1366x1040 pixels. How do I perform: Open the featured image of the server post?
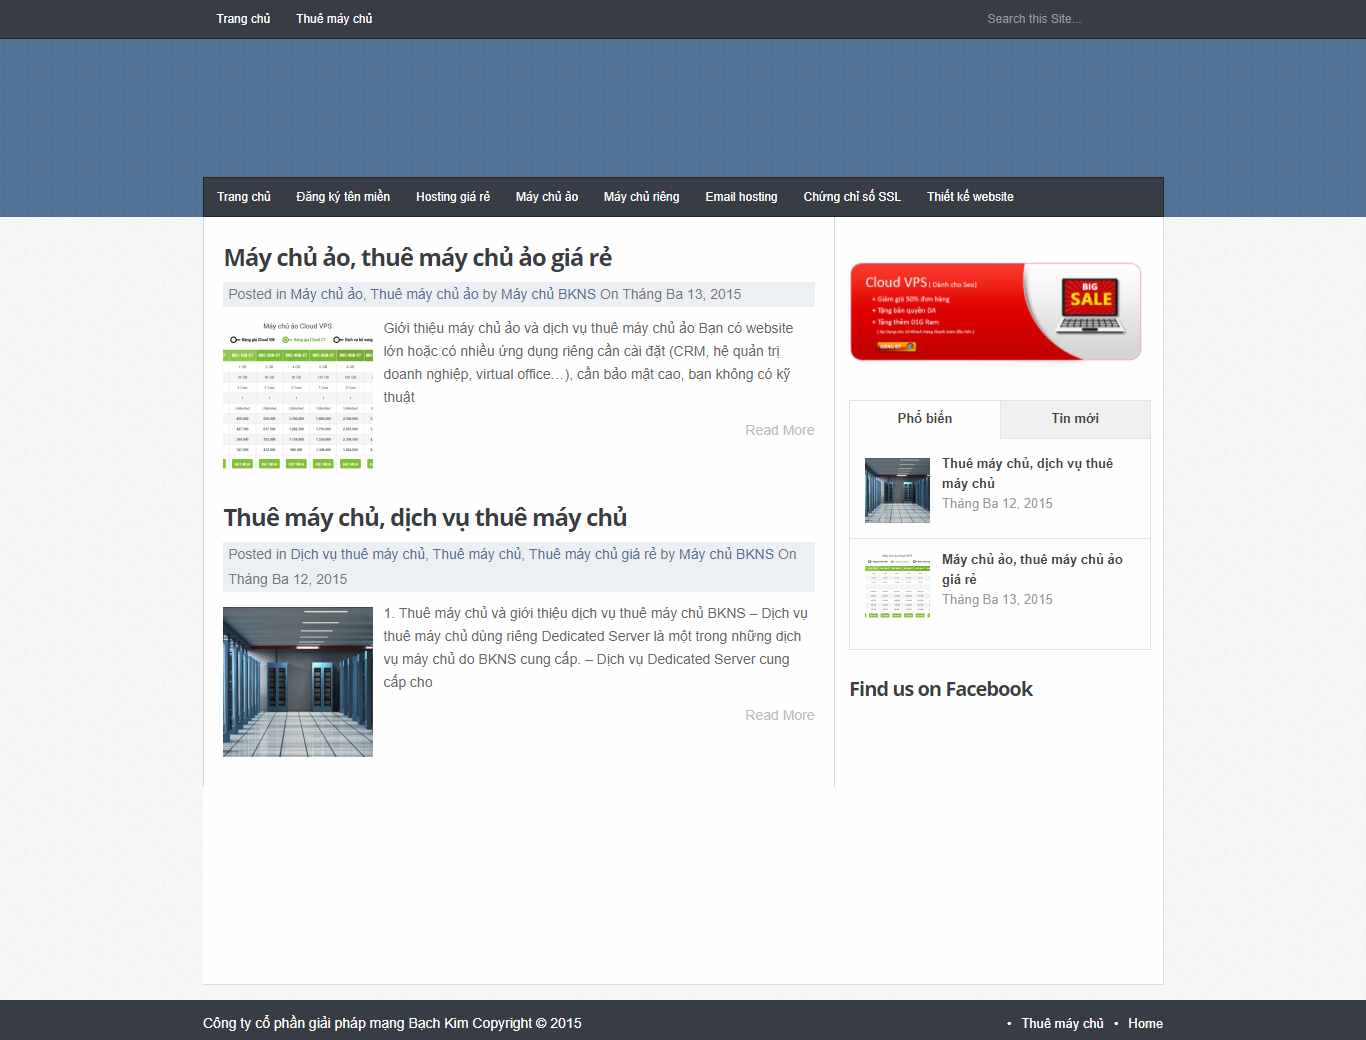(x=297, y=682)
